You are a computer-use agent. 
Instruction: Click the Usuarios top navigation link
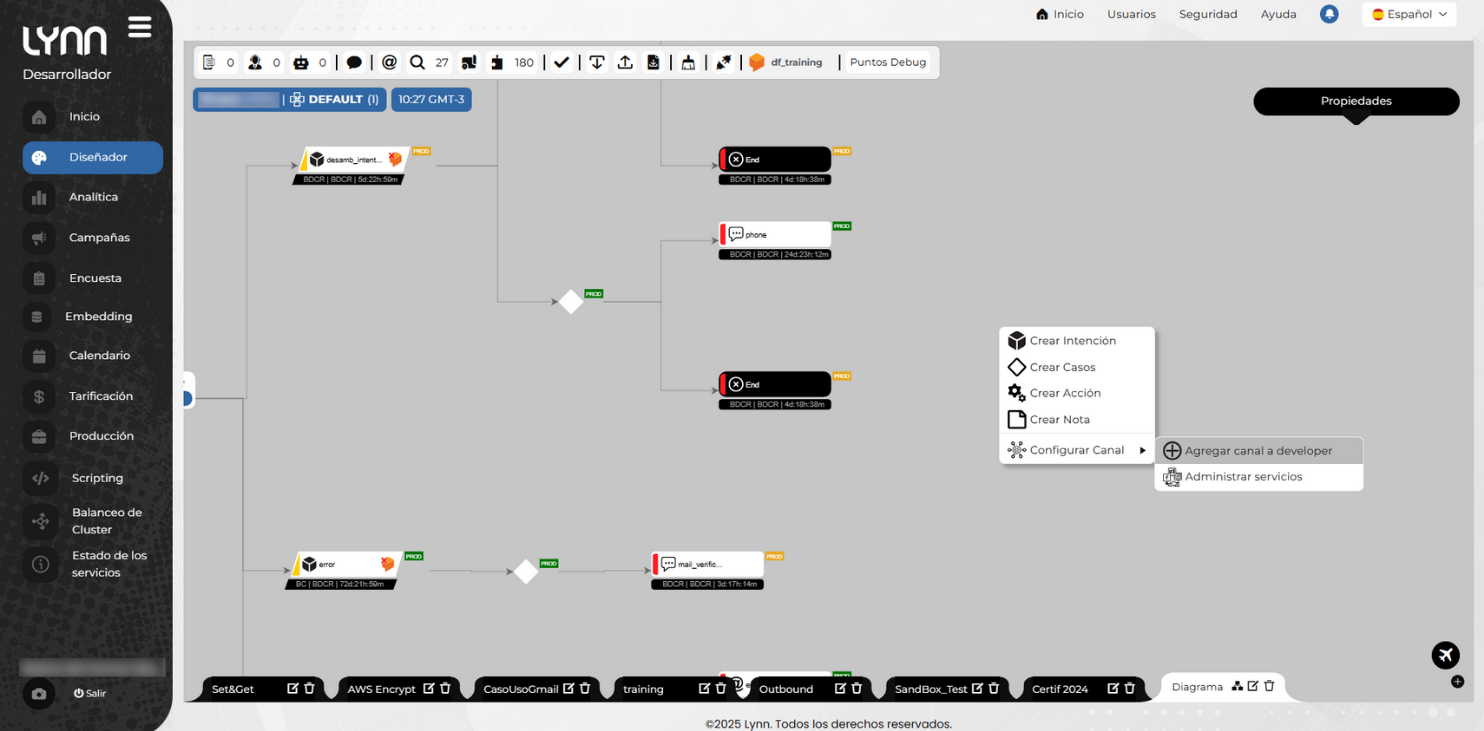pos(1131,14)
